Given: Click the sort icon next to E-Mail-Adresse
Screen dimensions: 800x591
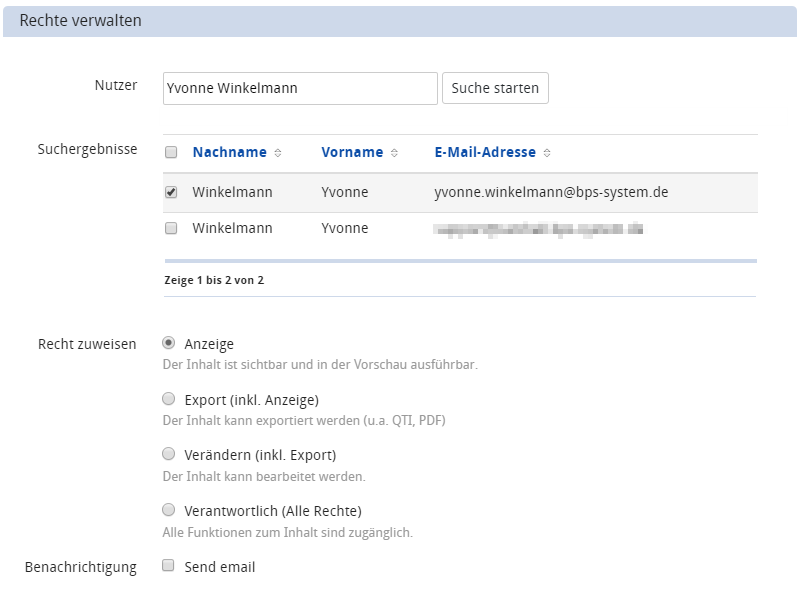Looking at the screenshot, I should [547, 153].
